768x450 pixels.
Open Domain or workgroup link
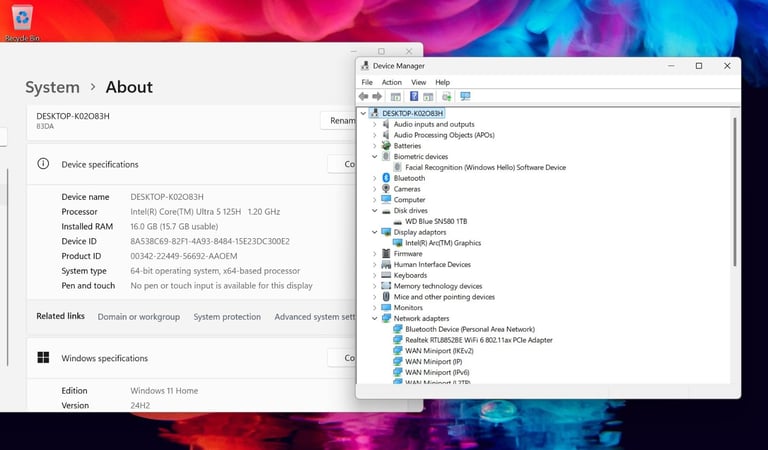coord(139,316)
